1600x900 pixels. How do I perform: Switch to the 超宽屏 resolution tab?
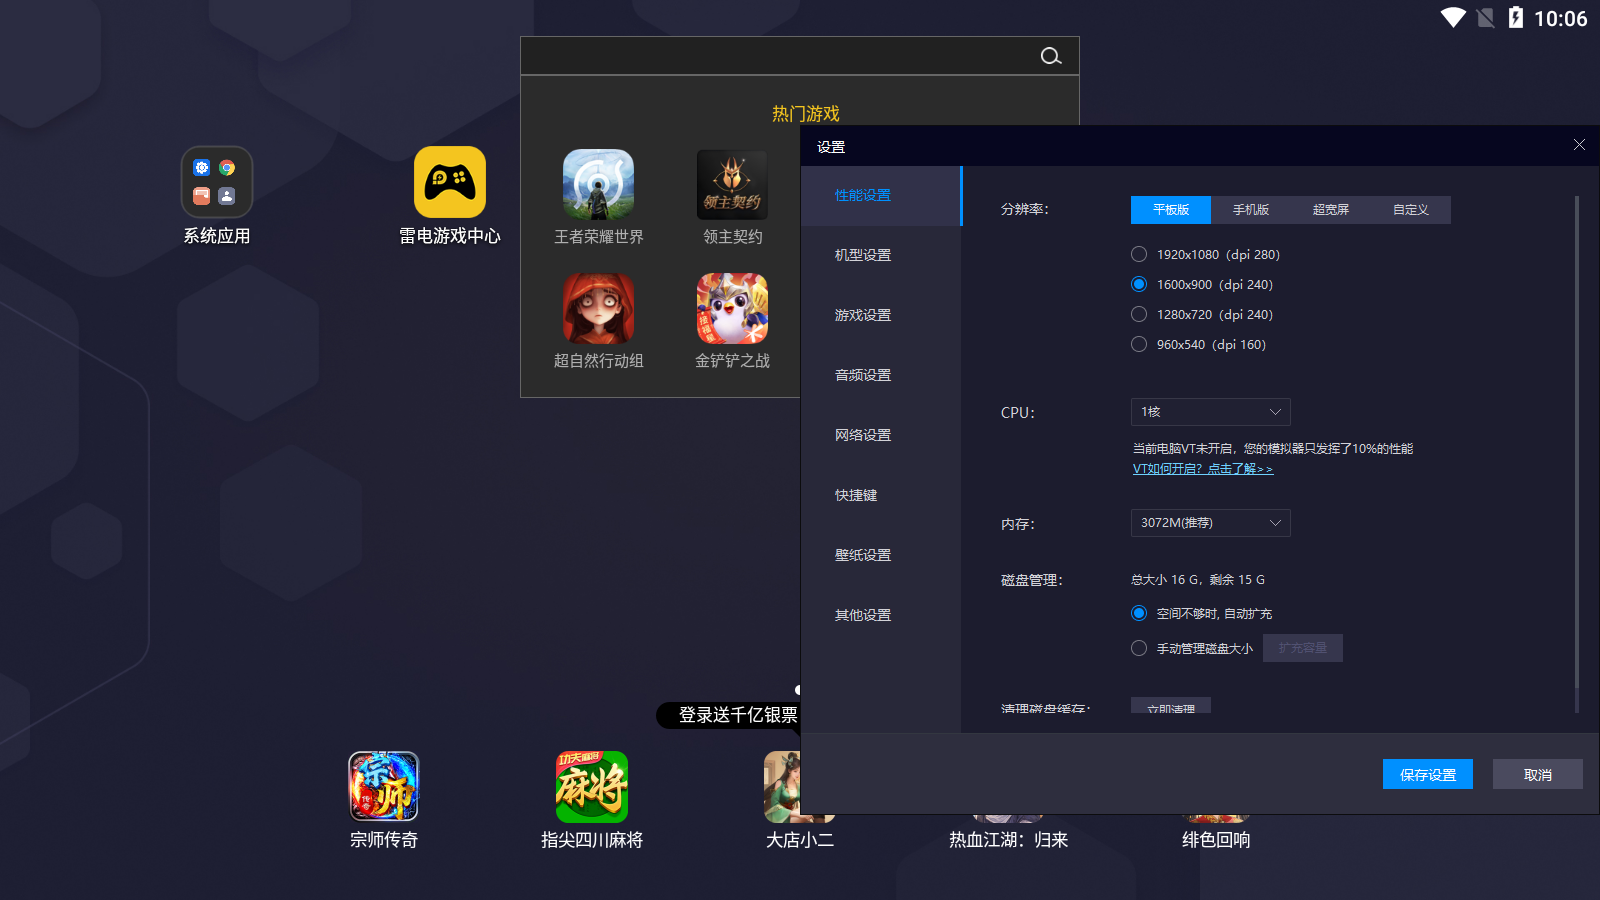pyautogui.click(x=1331, y=210)
